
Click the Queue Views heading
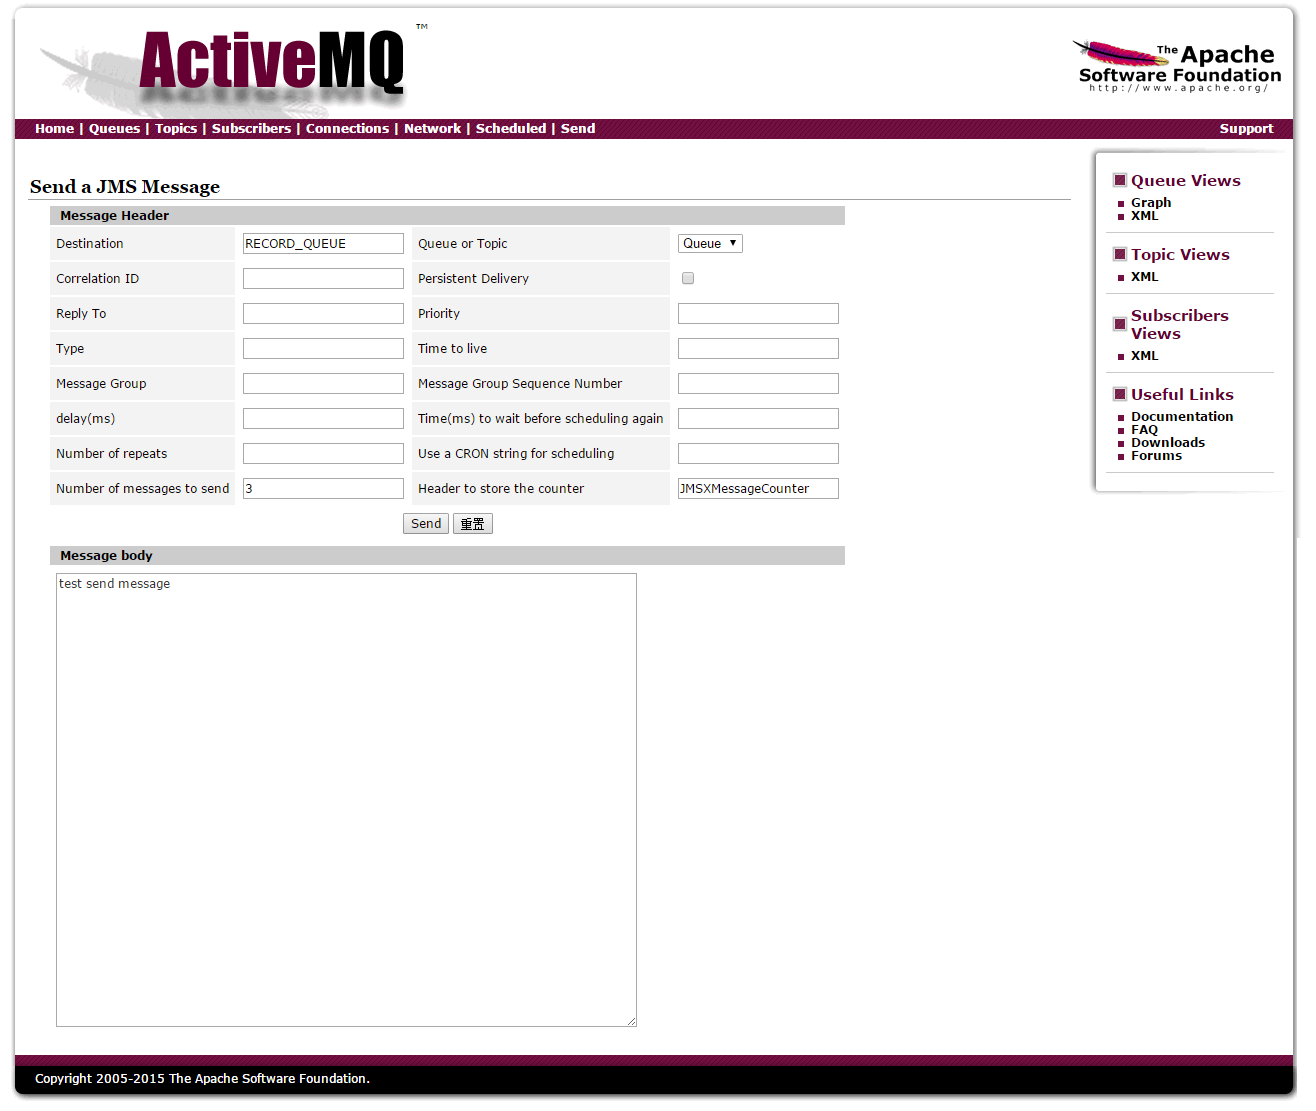pos(1186,180)
